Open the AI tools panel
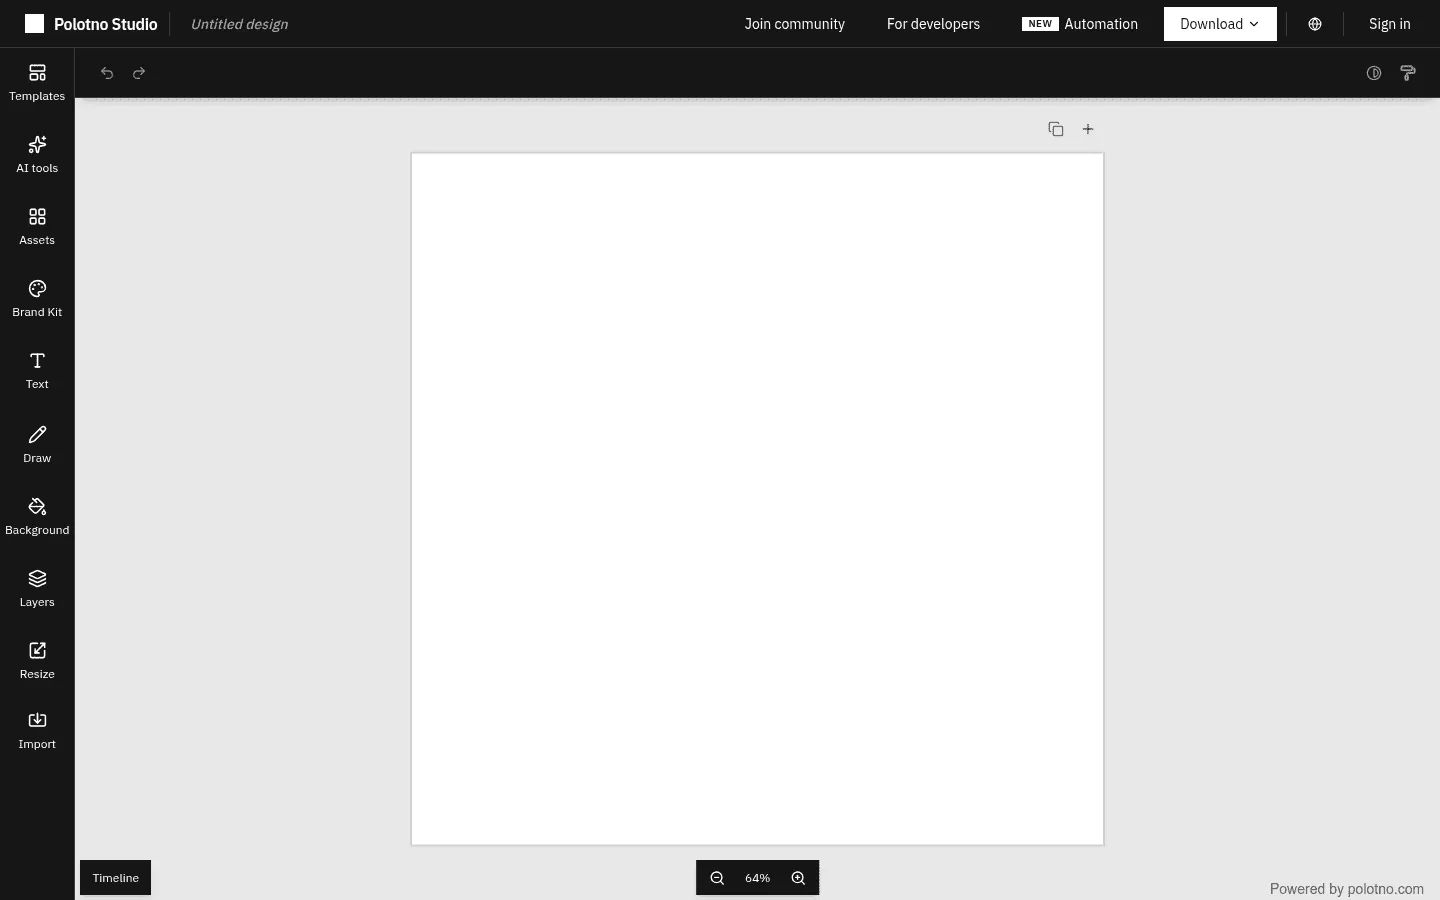This screenshot has width=1440, height=900. (37, 155)
